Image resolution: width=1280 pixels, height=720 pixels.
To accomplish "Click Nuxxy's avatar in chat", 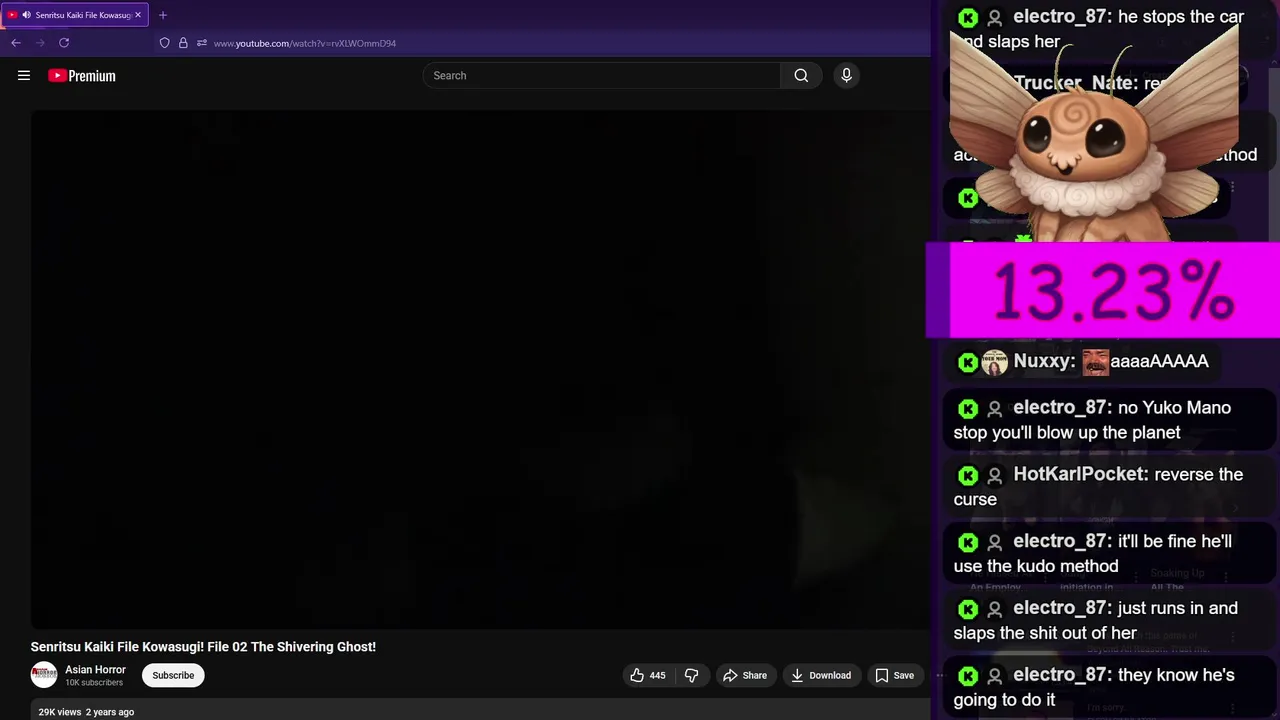I will pos(994,362).
